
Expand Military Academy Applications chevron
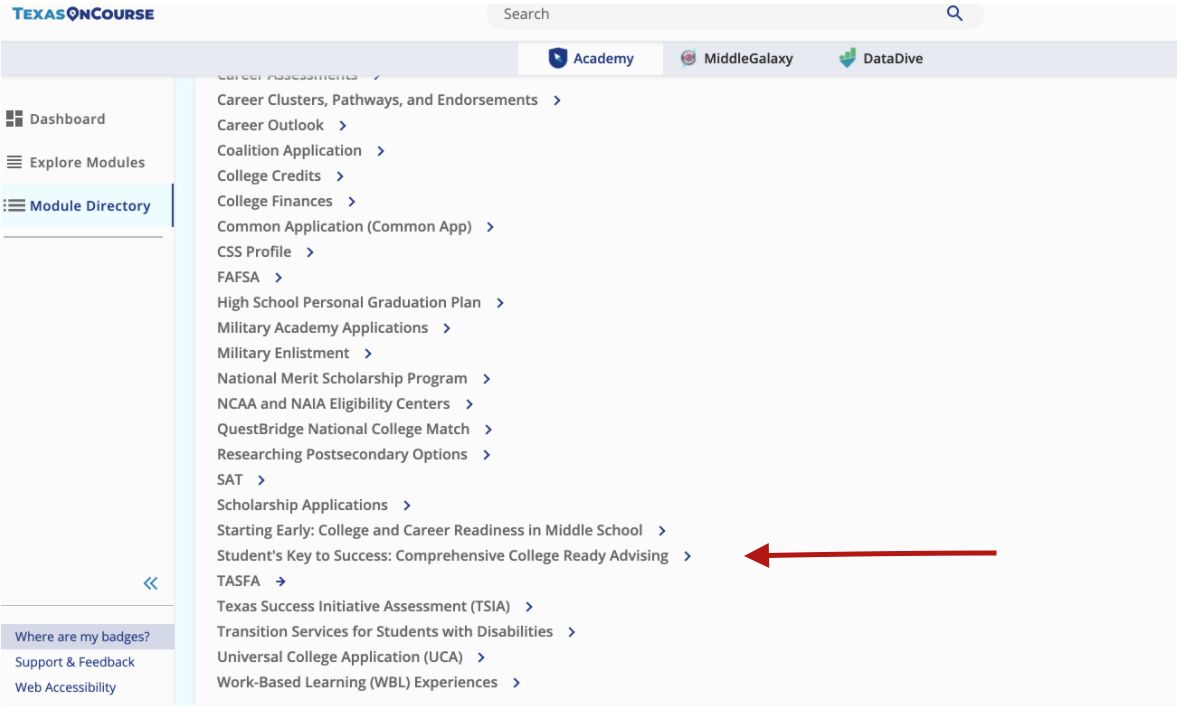(447, 328)
